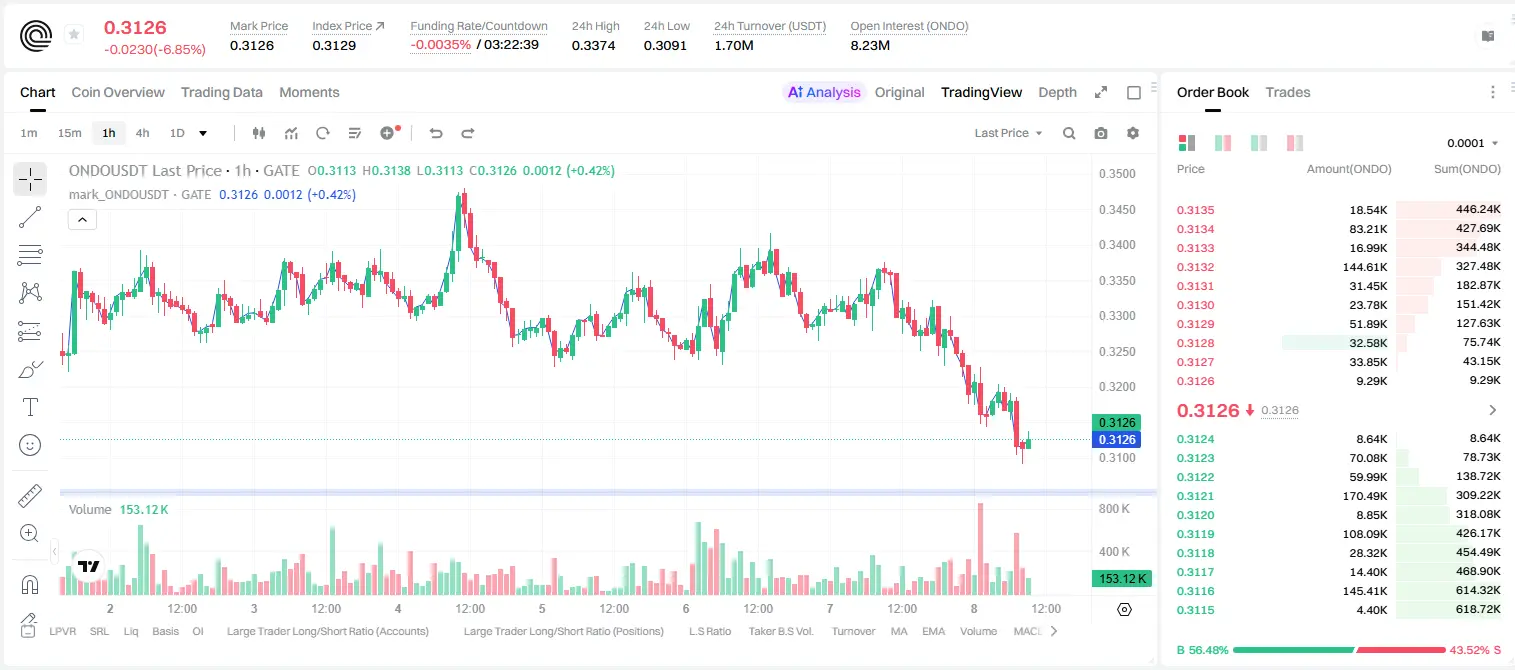Image resolution: width=1515 pixels, height=670 pixels.
Task: Toggle magnet mode for drawings
Action: point(30,584)
